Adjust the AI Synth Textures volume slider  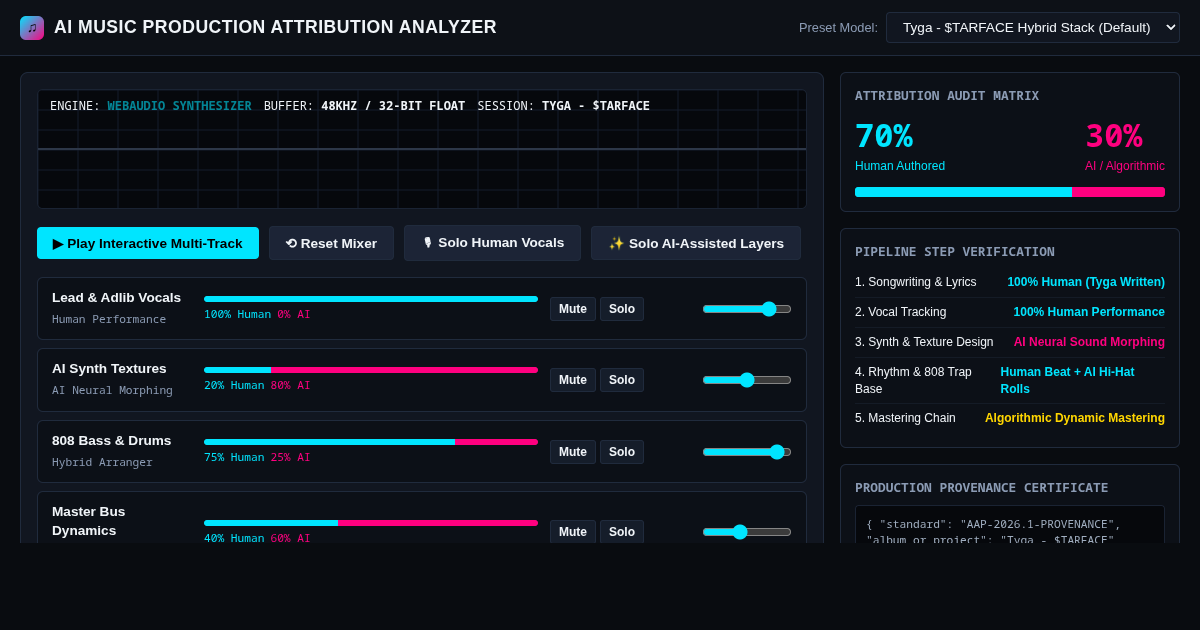[747, 380]
